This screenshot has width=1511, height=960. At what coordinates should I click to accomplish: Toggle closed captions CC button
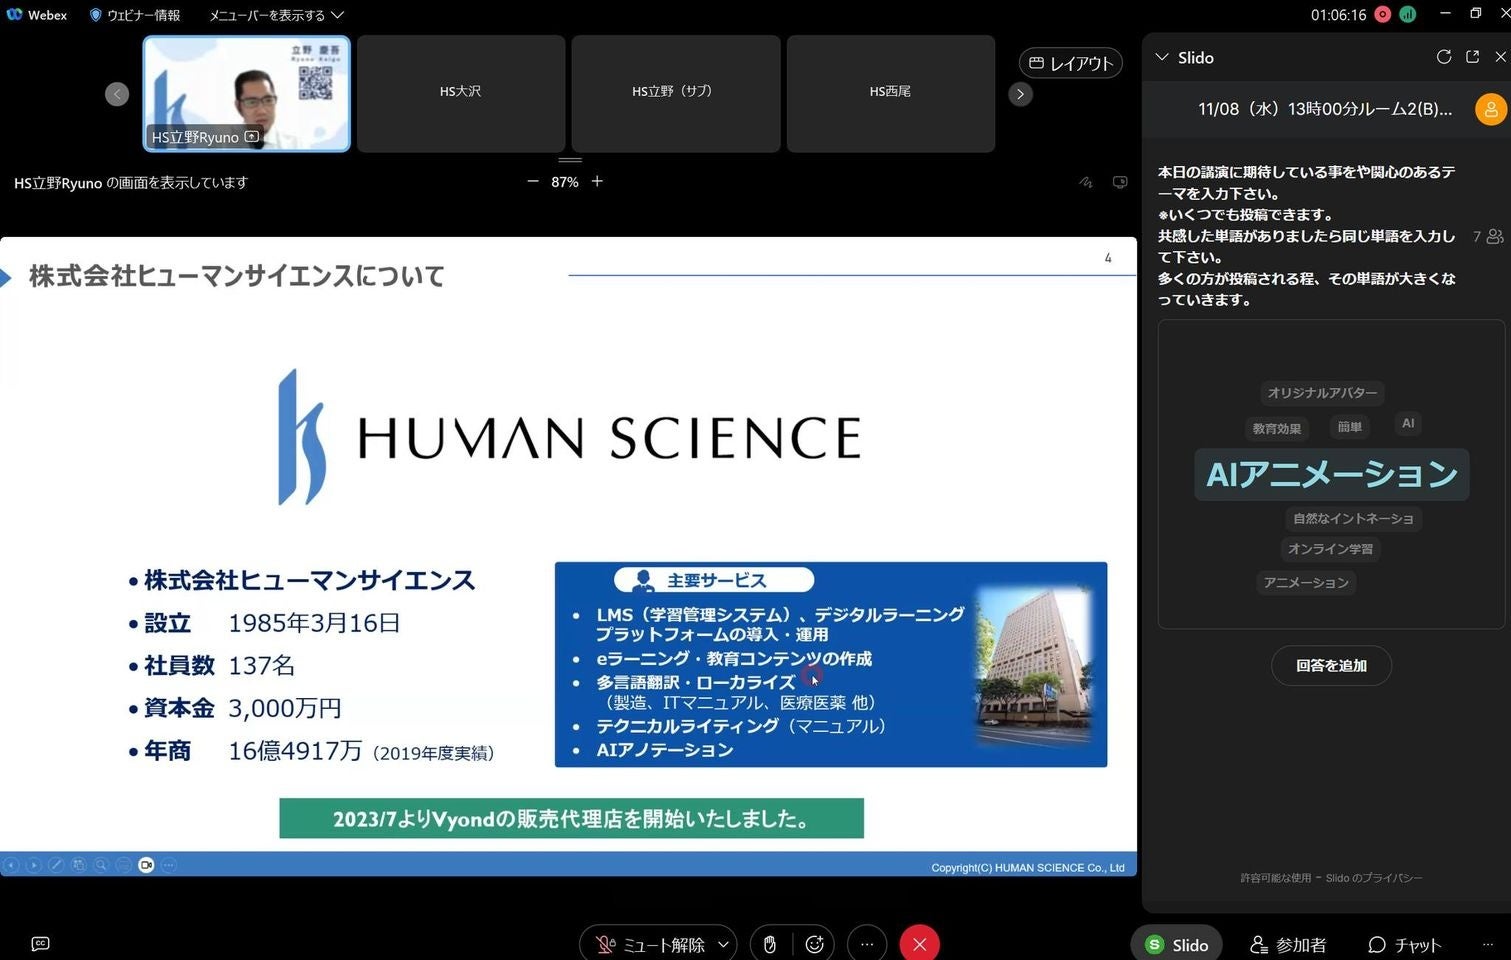pyautogui.click(x=40, y=944)
